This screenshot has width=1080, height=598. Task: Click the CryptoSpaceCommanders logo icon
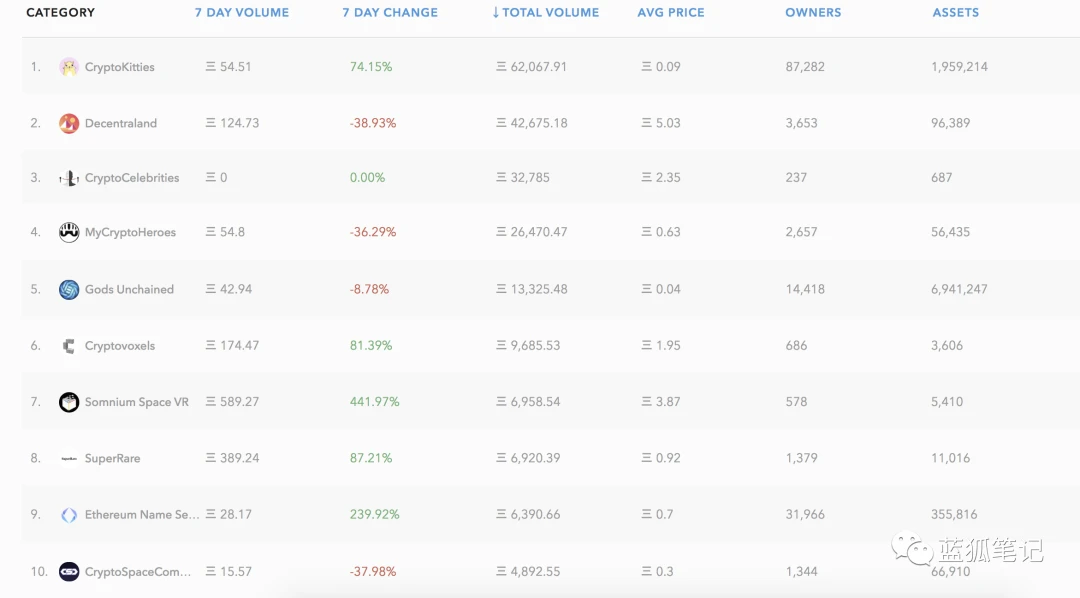click(69, 571)
